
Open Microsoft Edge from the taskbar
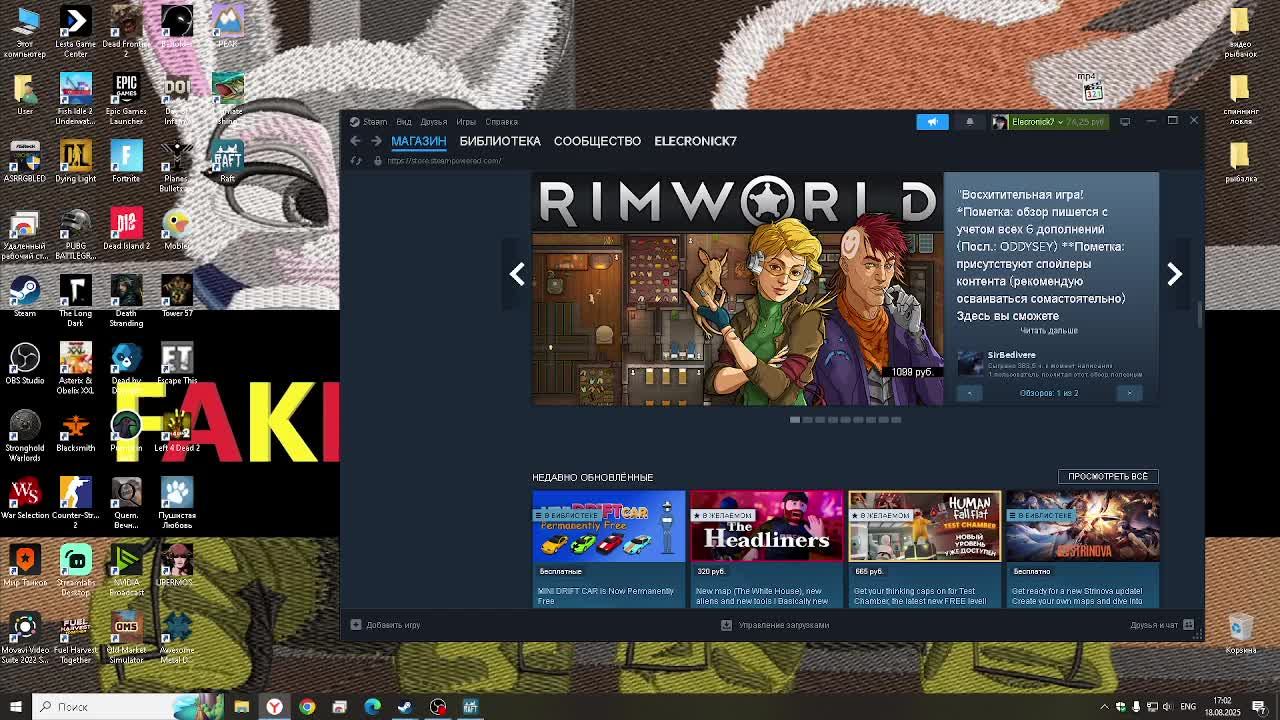click(x=372, y=707)
